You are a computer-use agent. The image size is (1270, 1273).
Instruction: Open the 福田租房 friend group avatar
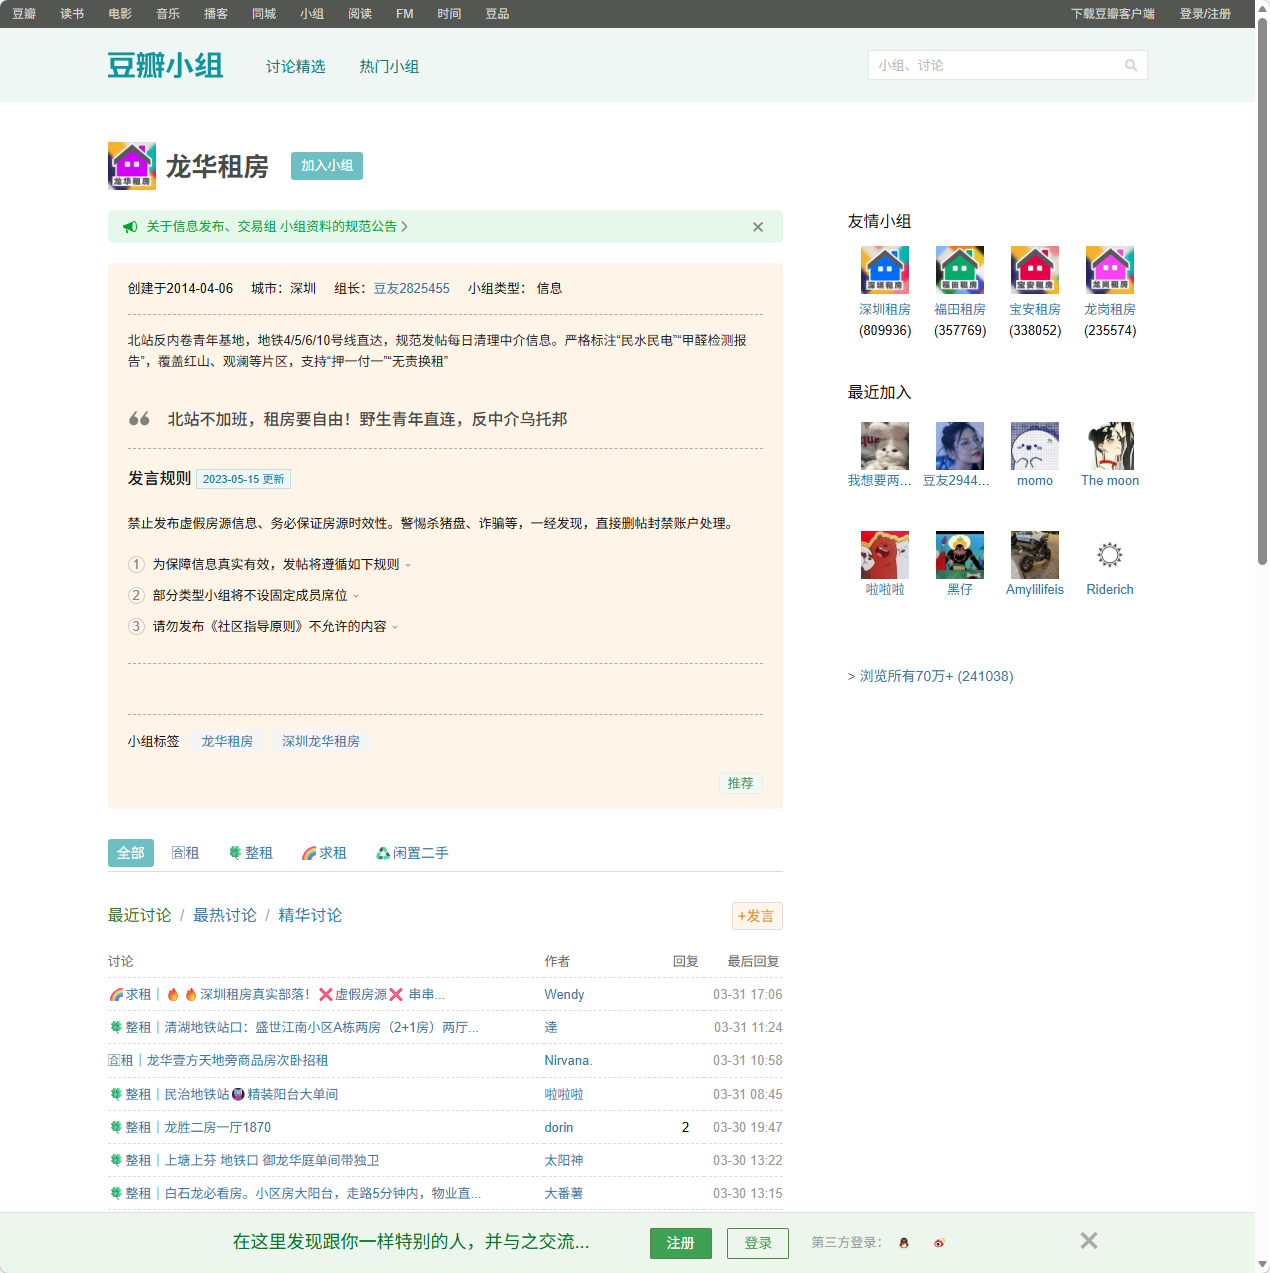959,270
